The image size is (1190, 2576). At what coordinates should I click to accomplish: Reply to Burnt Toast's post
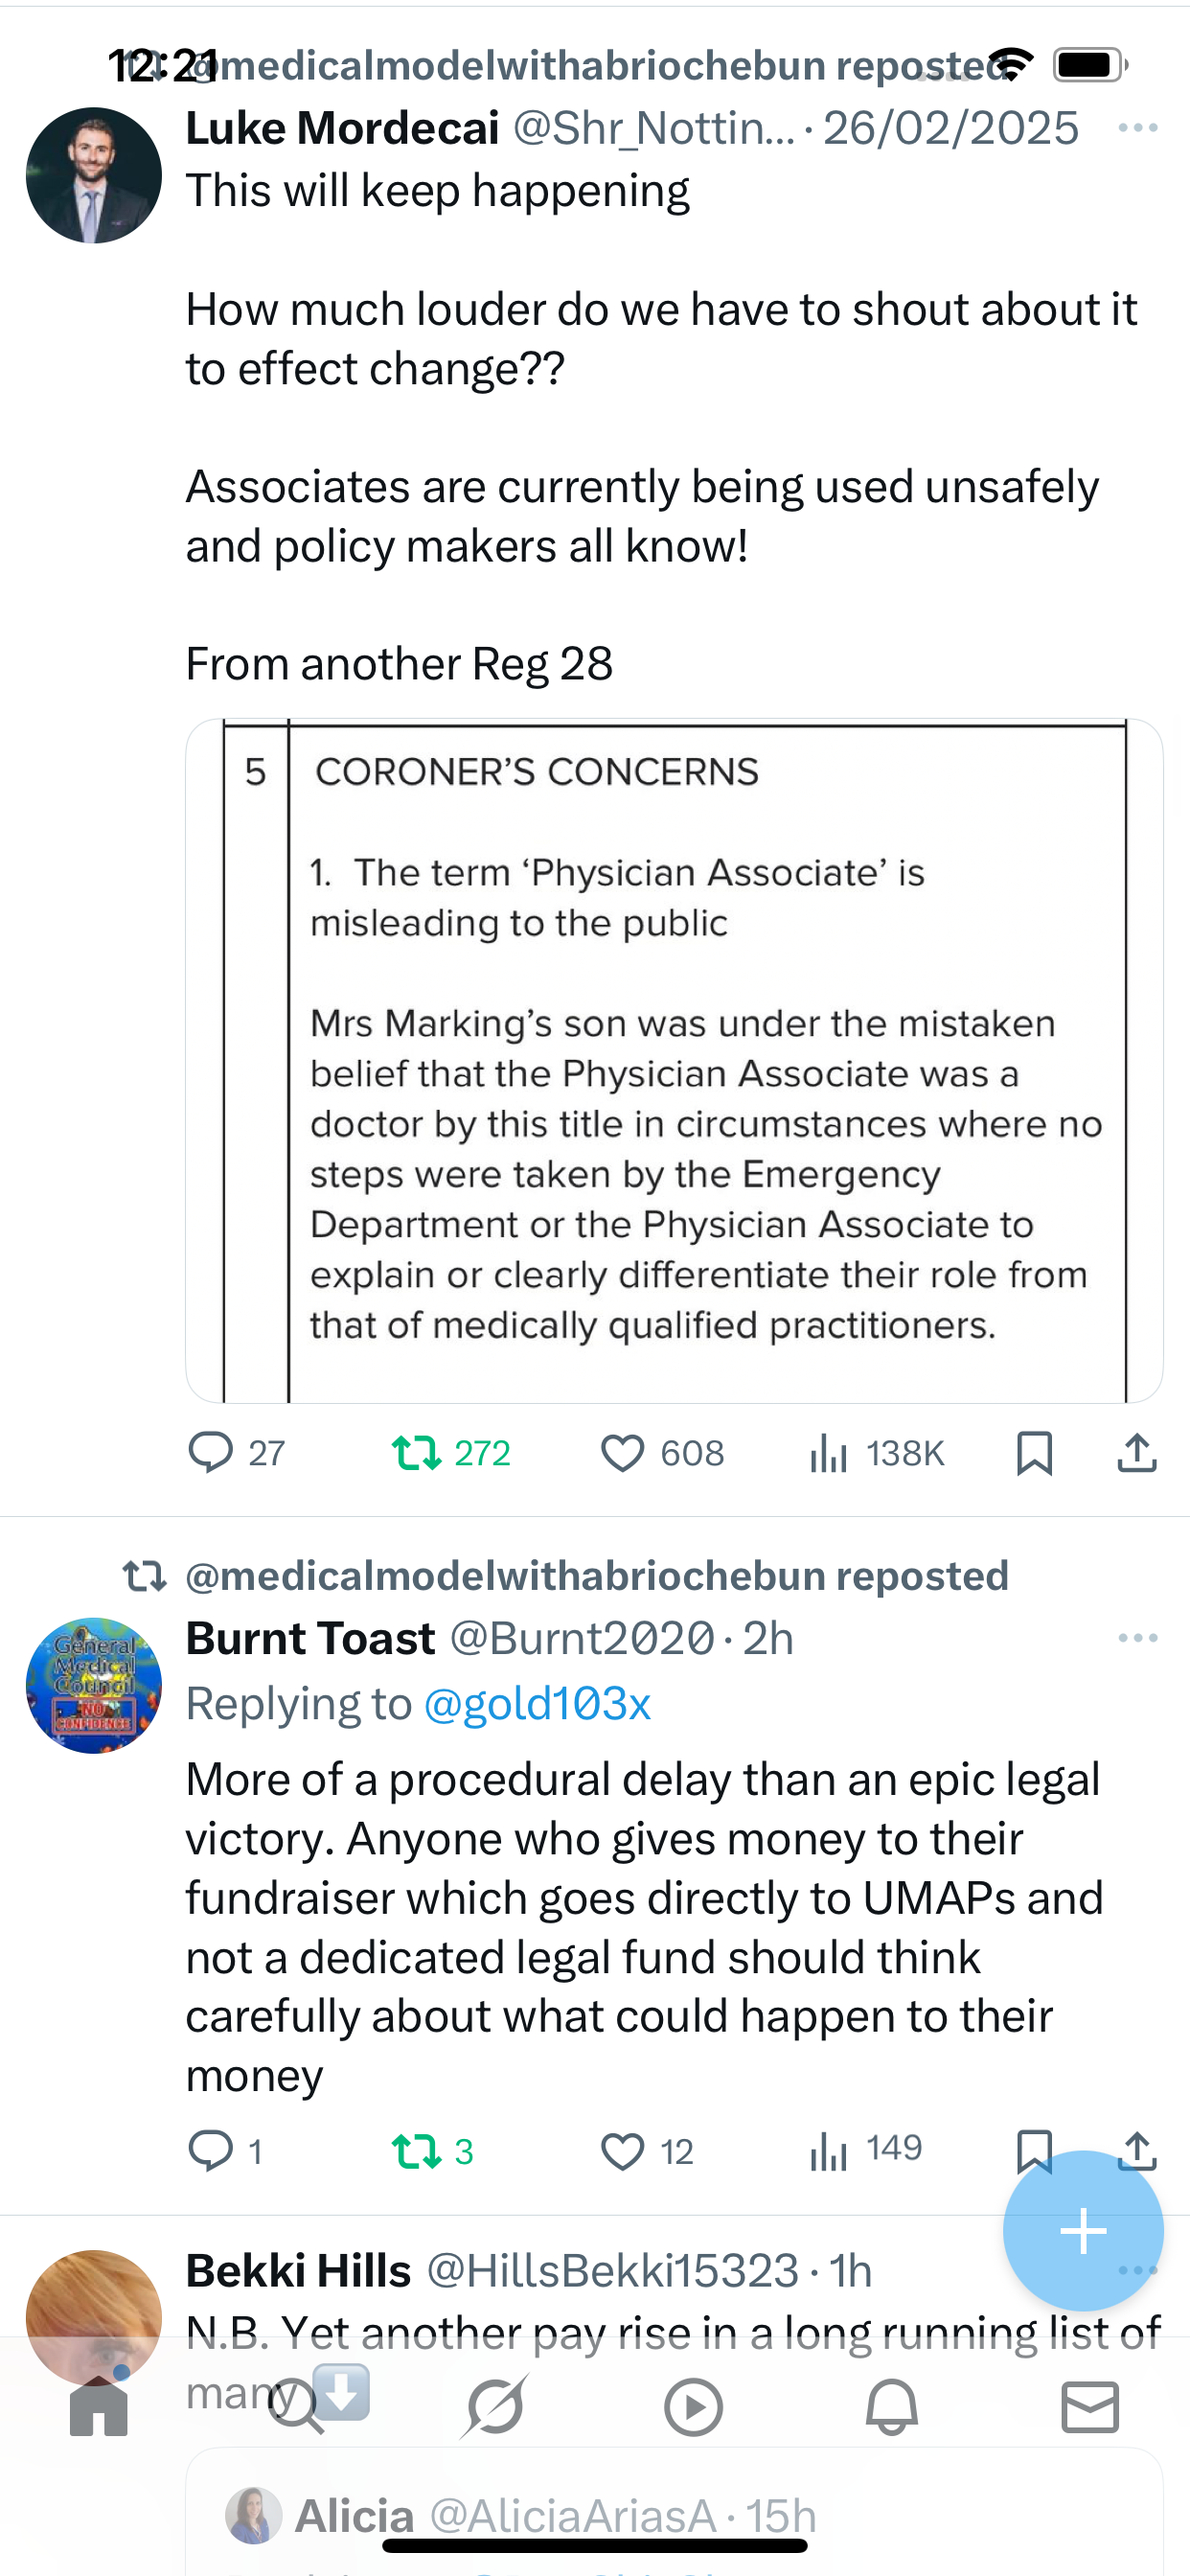(x=211, y=2151)
